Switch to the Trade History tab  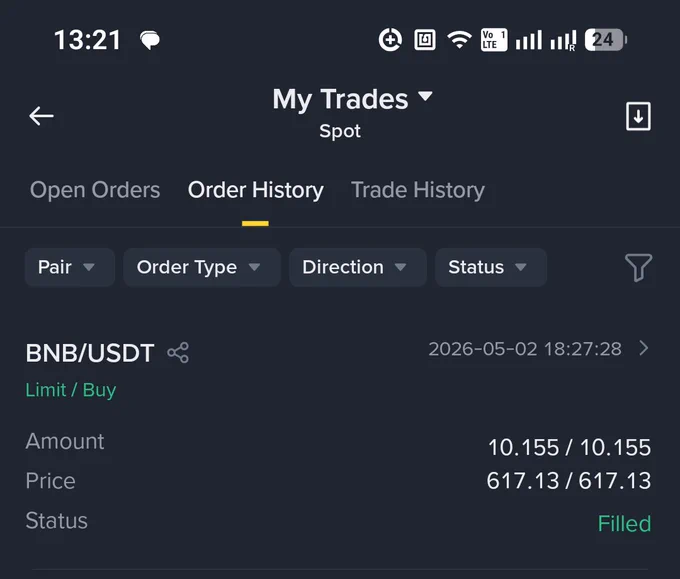pos(418,190)
